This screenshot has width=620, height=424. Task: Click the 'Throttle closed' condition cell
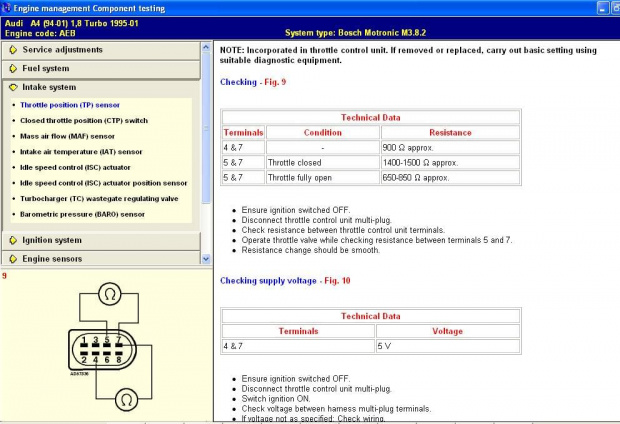323,163
